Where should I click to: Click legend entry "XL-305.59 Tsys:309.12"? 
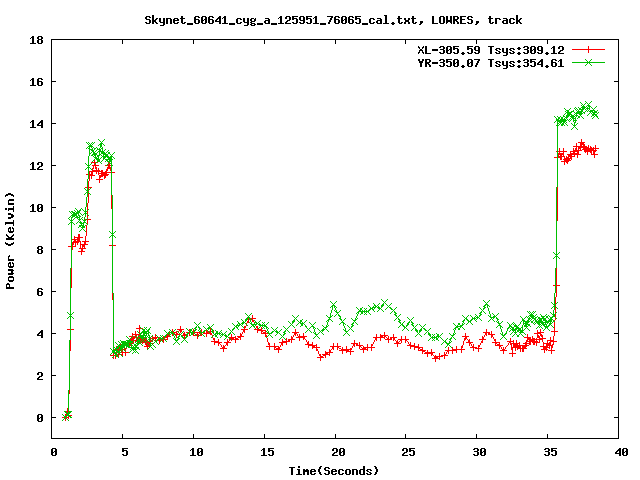pos(491,50)
